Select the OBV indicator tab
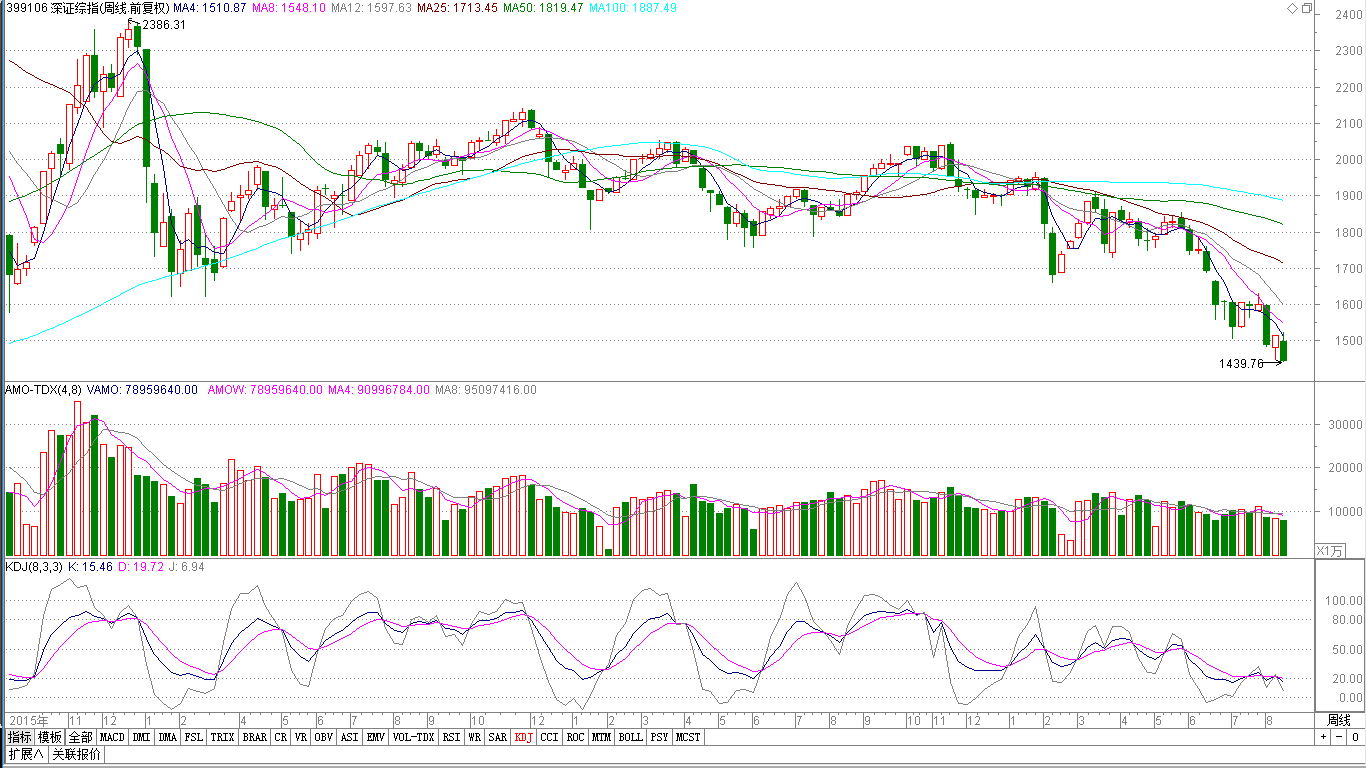The image size is (1366, 768). click(x=324, y=737)
